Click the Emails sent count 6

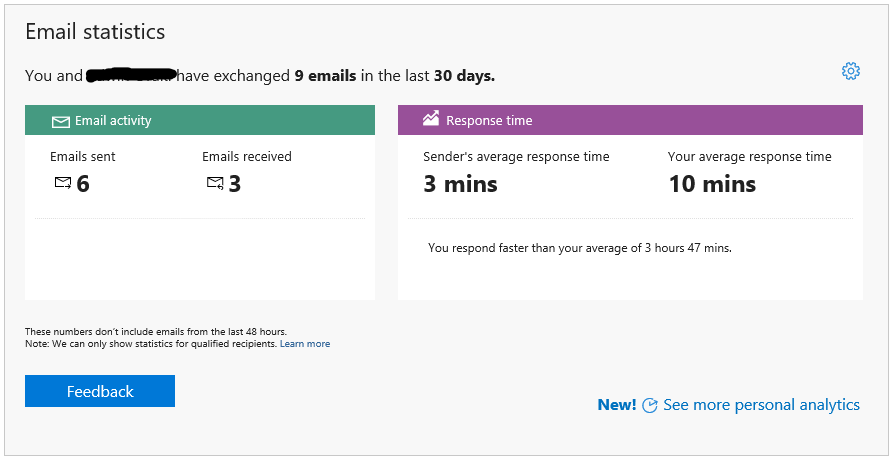click(83, 184)
